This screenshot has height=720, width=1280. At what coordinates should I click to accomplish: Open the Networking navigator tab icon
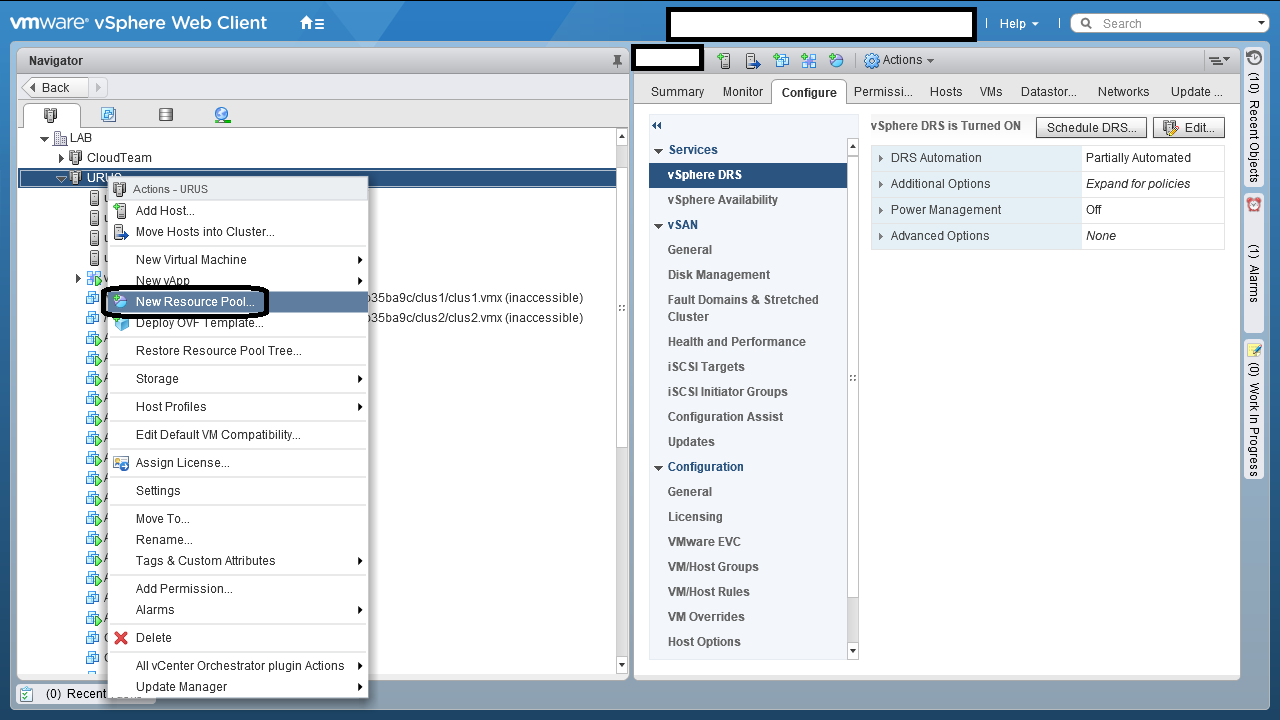coord(222,115)
